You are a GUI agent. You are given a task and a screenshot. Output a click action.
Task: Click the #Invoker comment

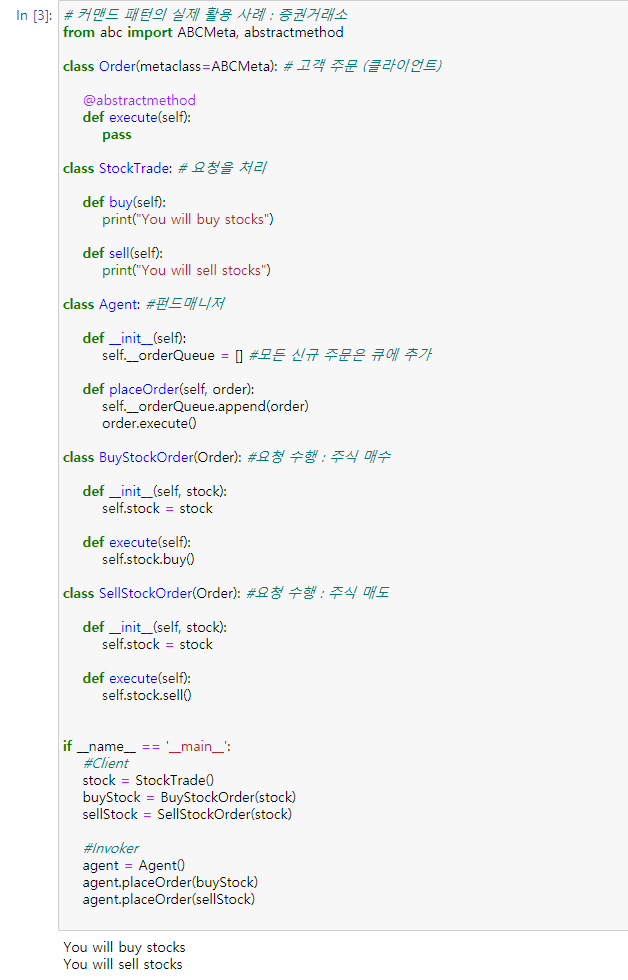coord(111,848)
